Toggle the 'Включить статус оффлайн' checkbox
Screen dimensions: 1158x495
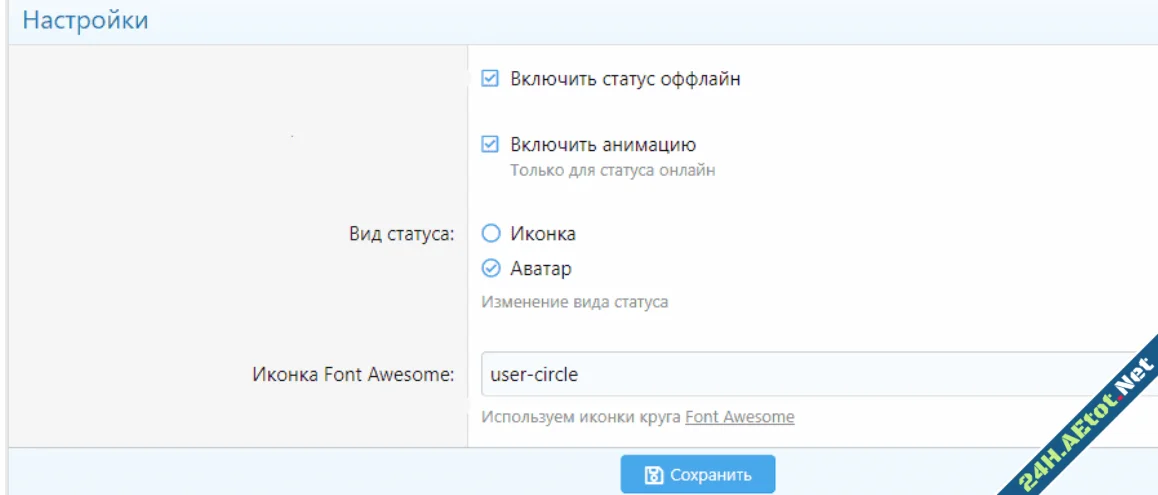[490, 79]
